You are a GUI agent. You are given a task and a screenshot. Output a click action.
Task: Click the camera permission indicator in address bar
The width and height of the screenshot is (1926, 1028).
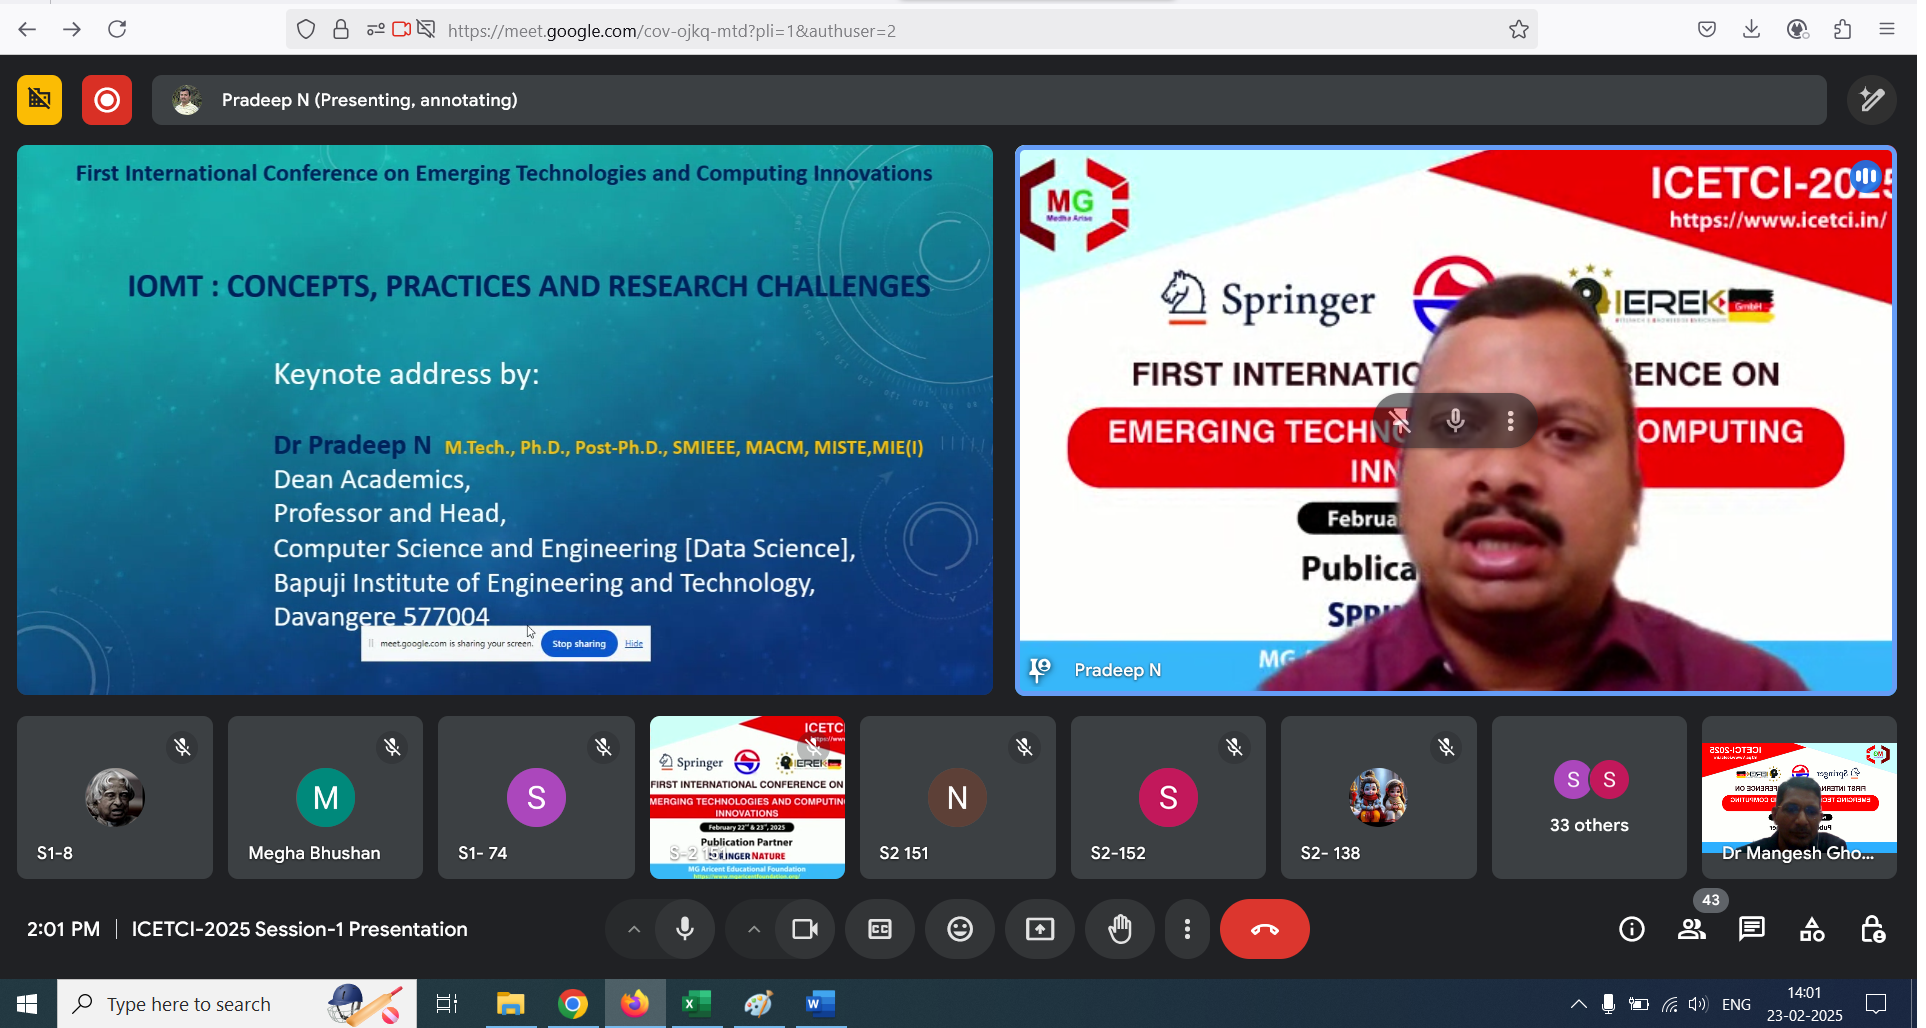401,30
